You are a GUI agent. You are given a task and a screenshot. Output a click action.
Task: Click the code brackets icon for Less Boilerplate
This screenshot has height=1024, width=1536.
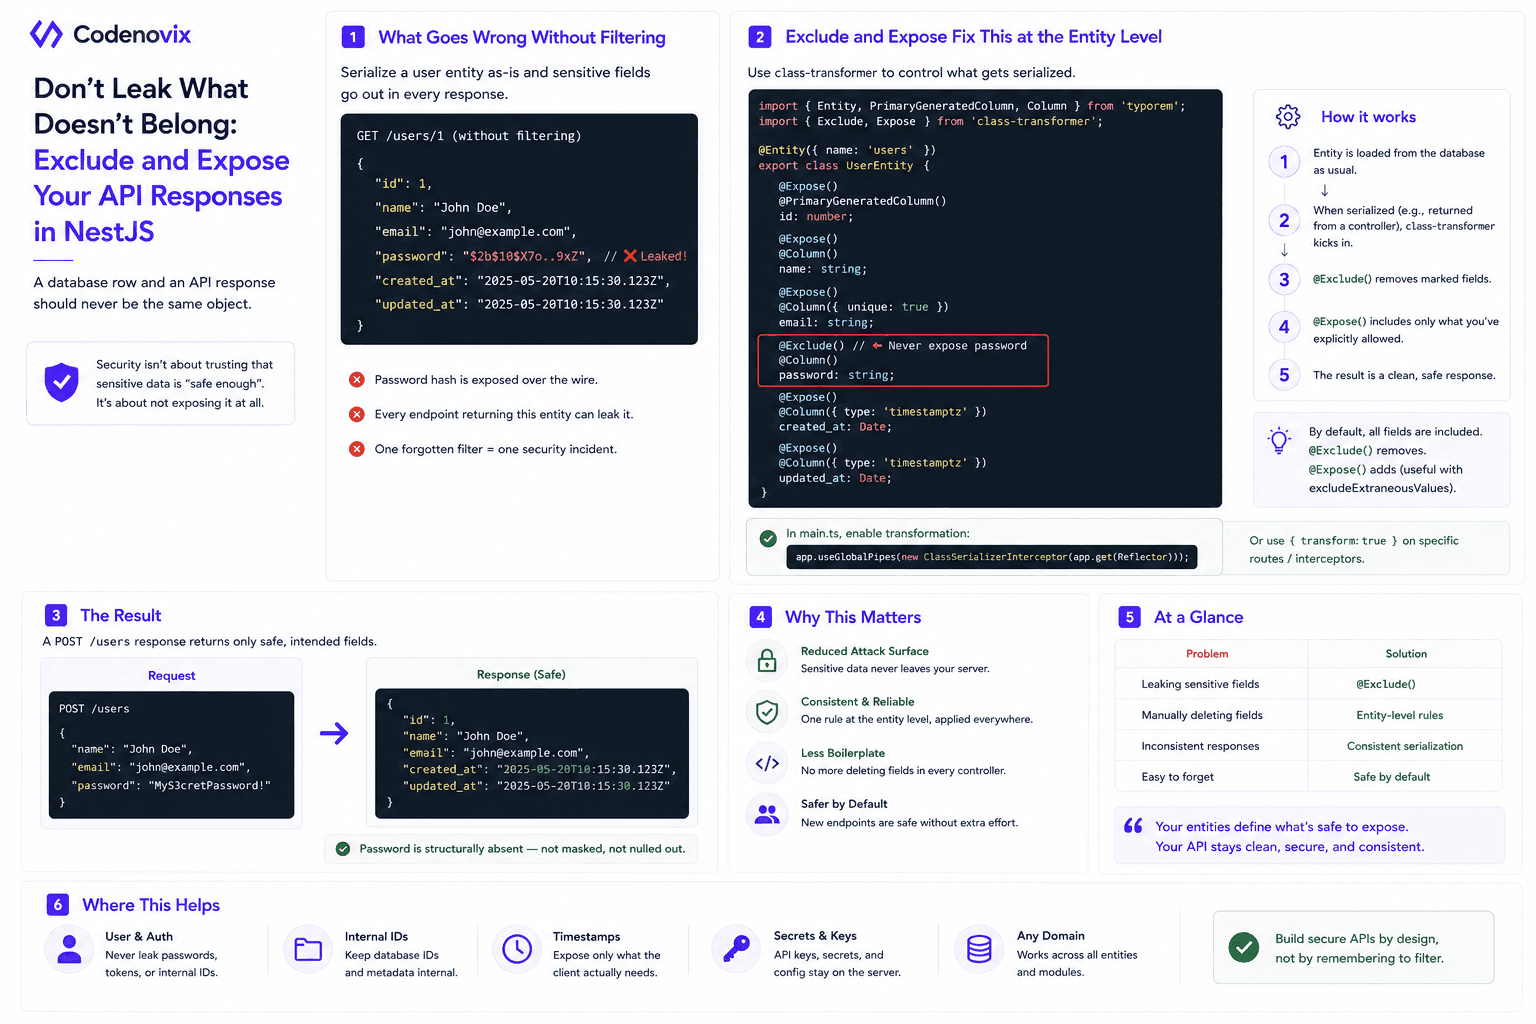click(767, 763)
